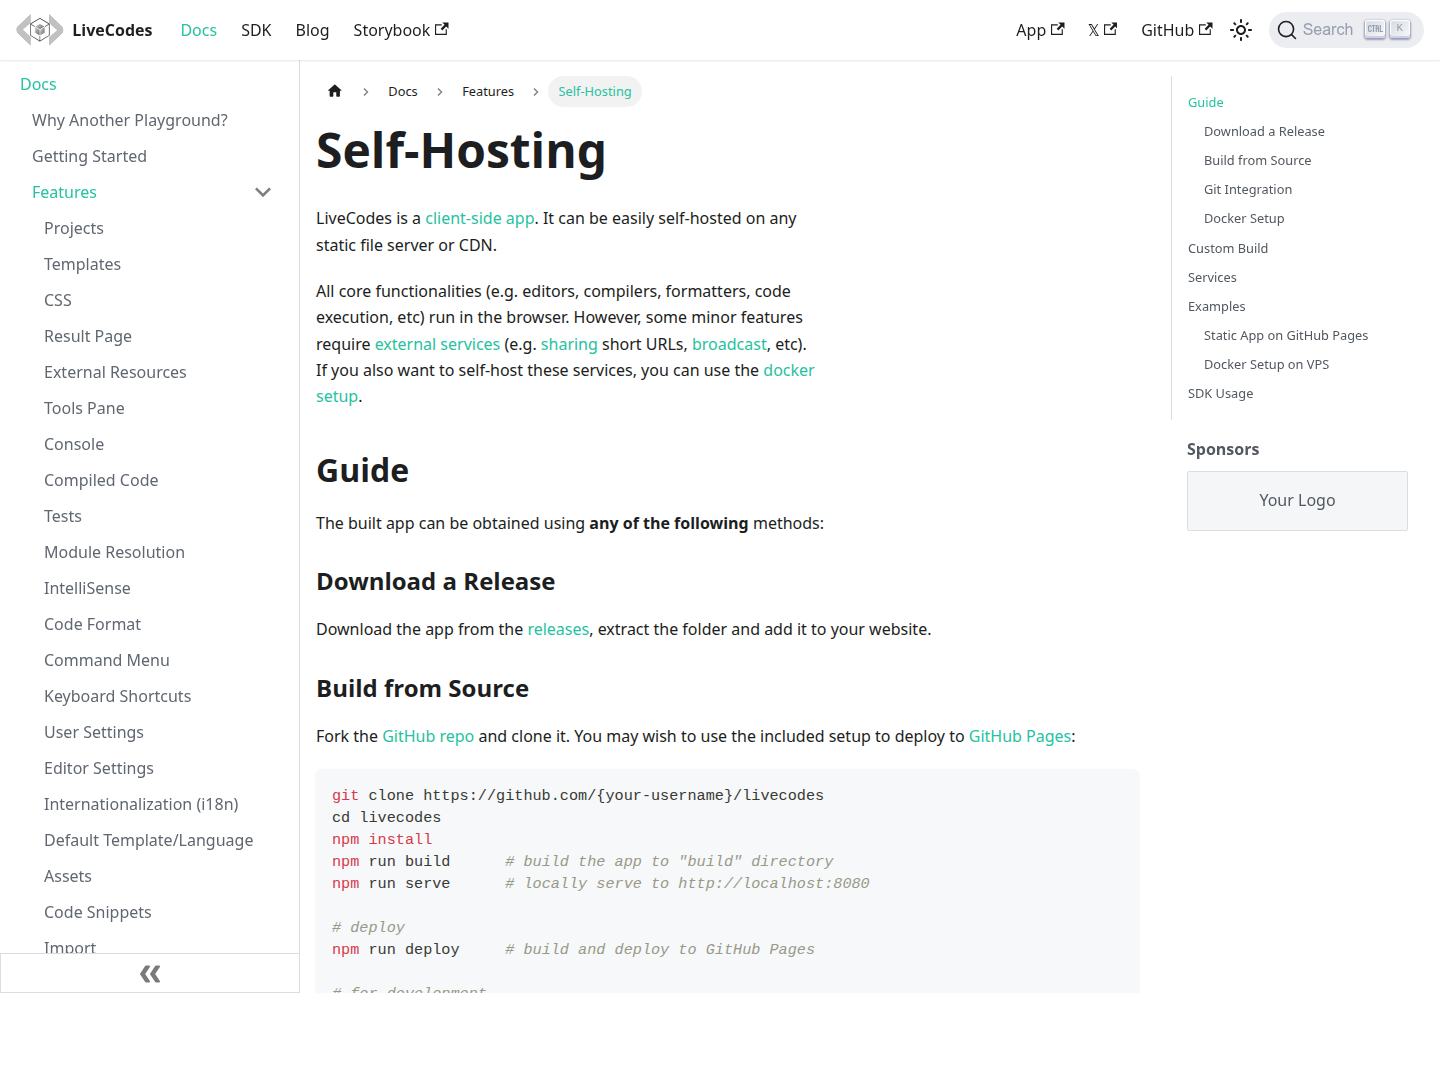Collapse the Features section chevron
This screenshot has height=1080, width=1440.
263,192
